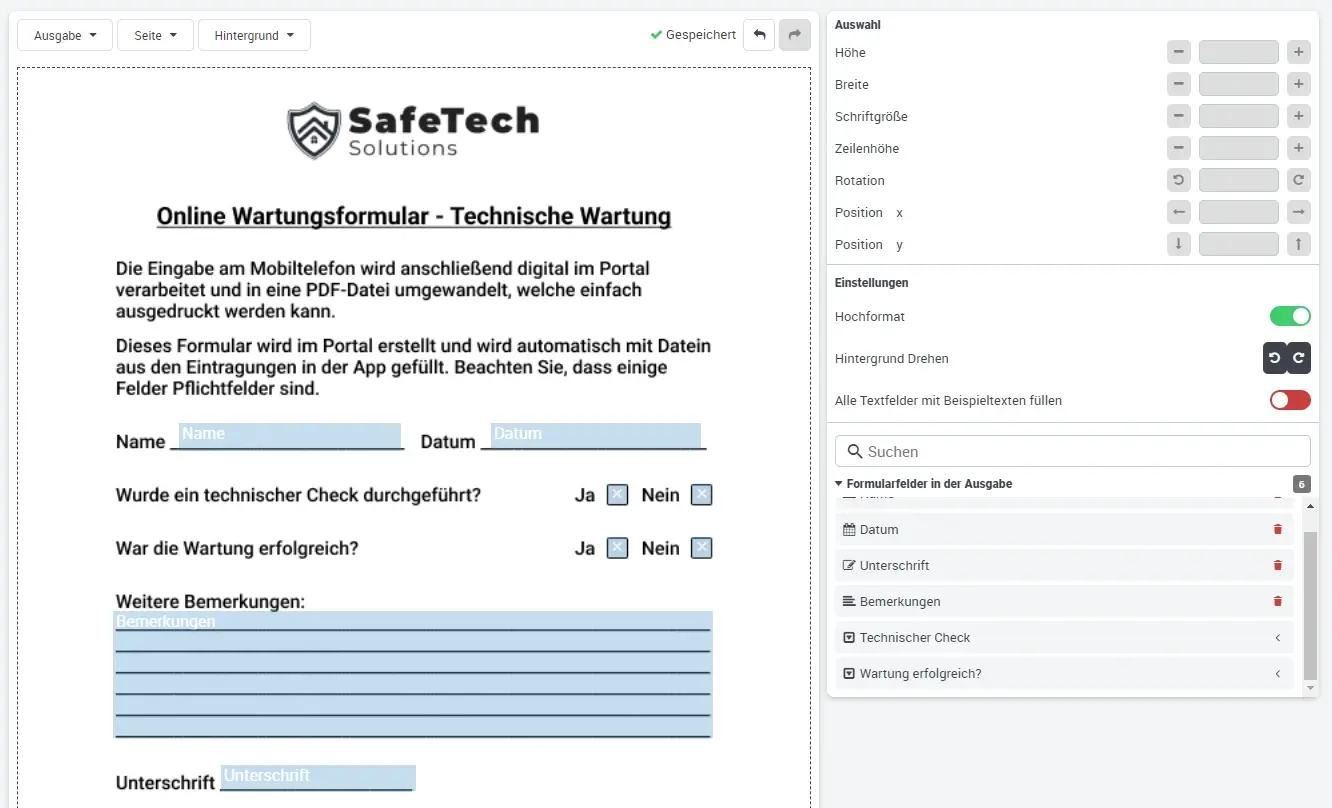Move position x right using arrow button

click(1298, 211)
